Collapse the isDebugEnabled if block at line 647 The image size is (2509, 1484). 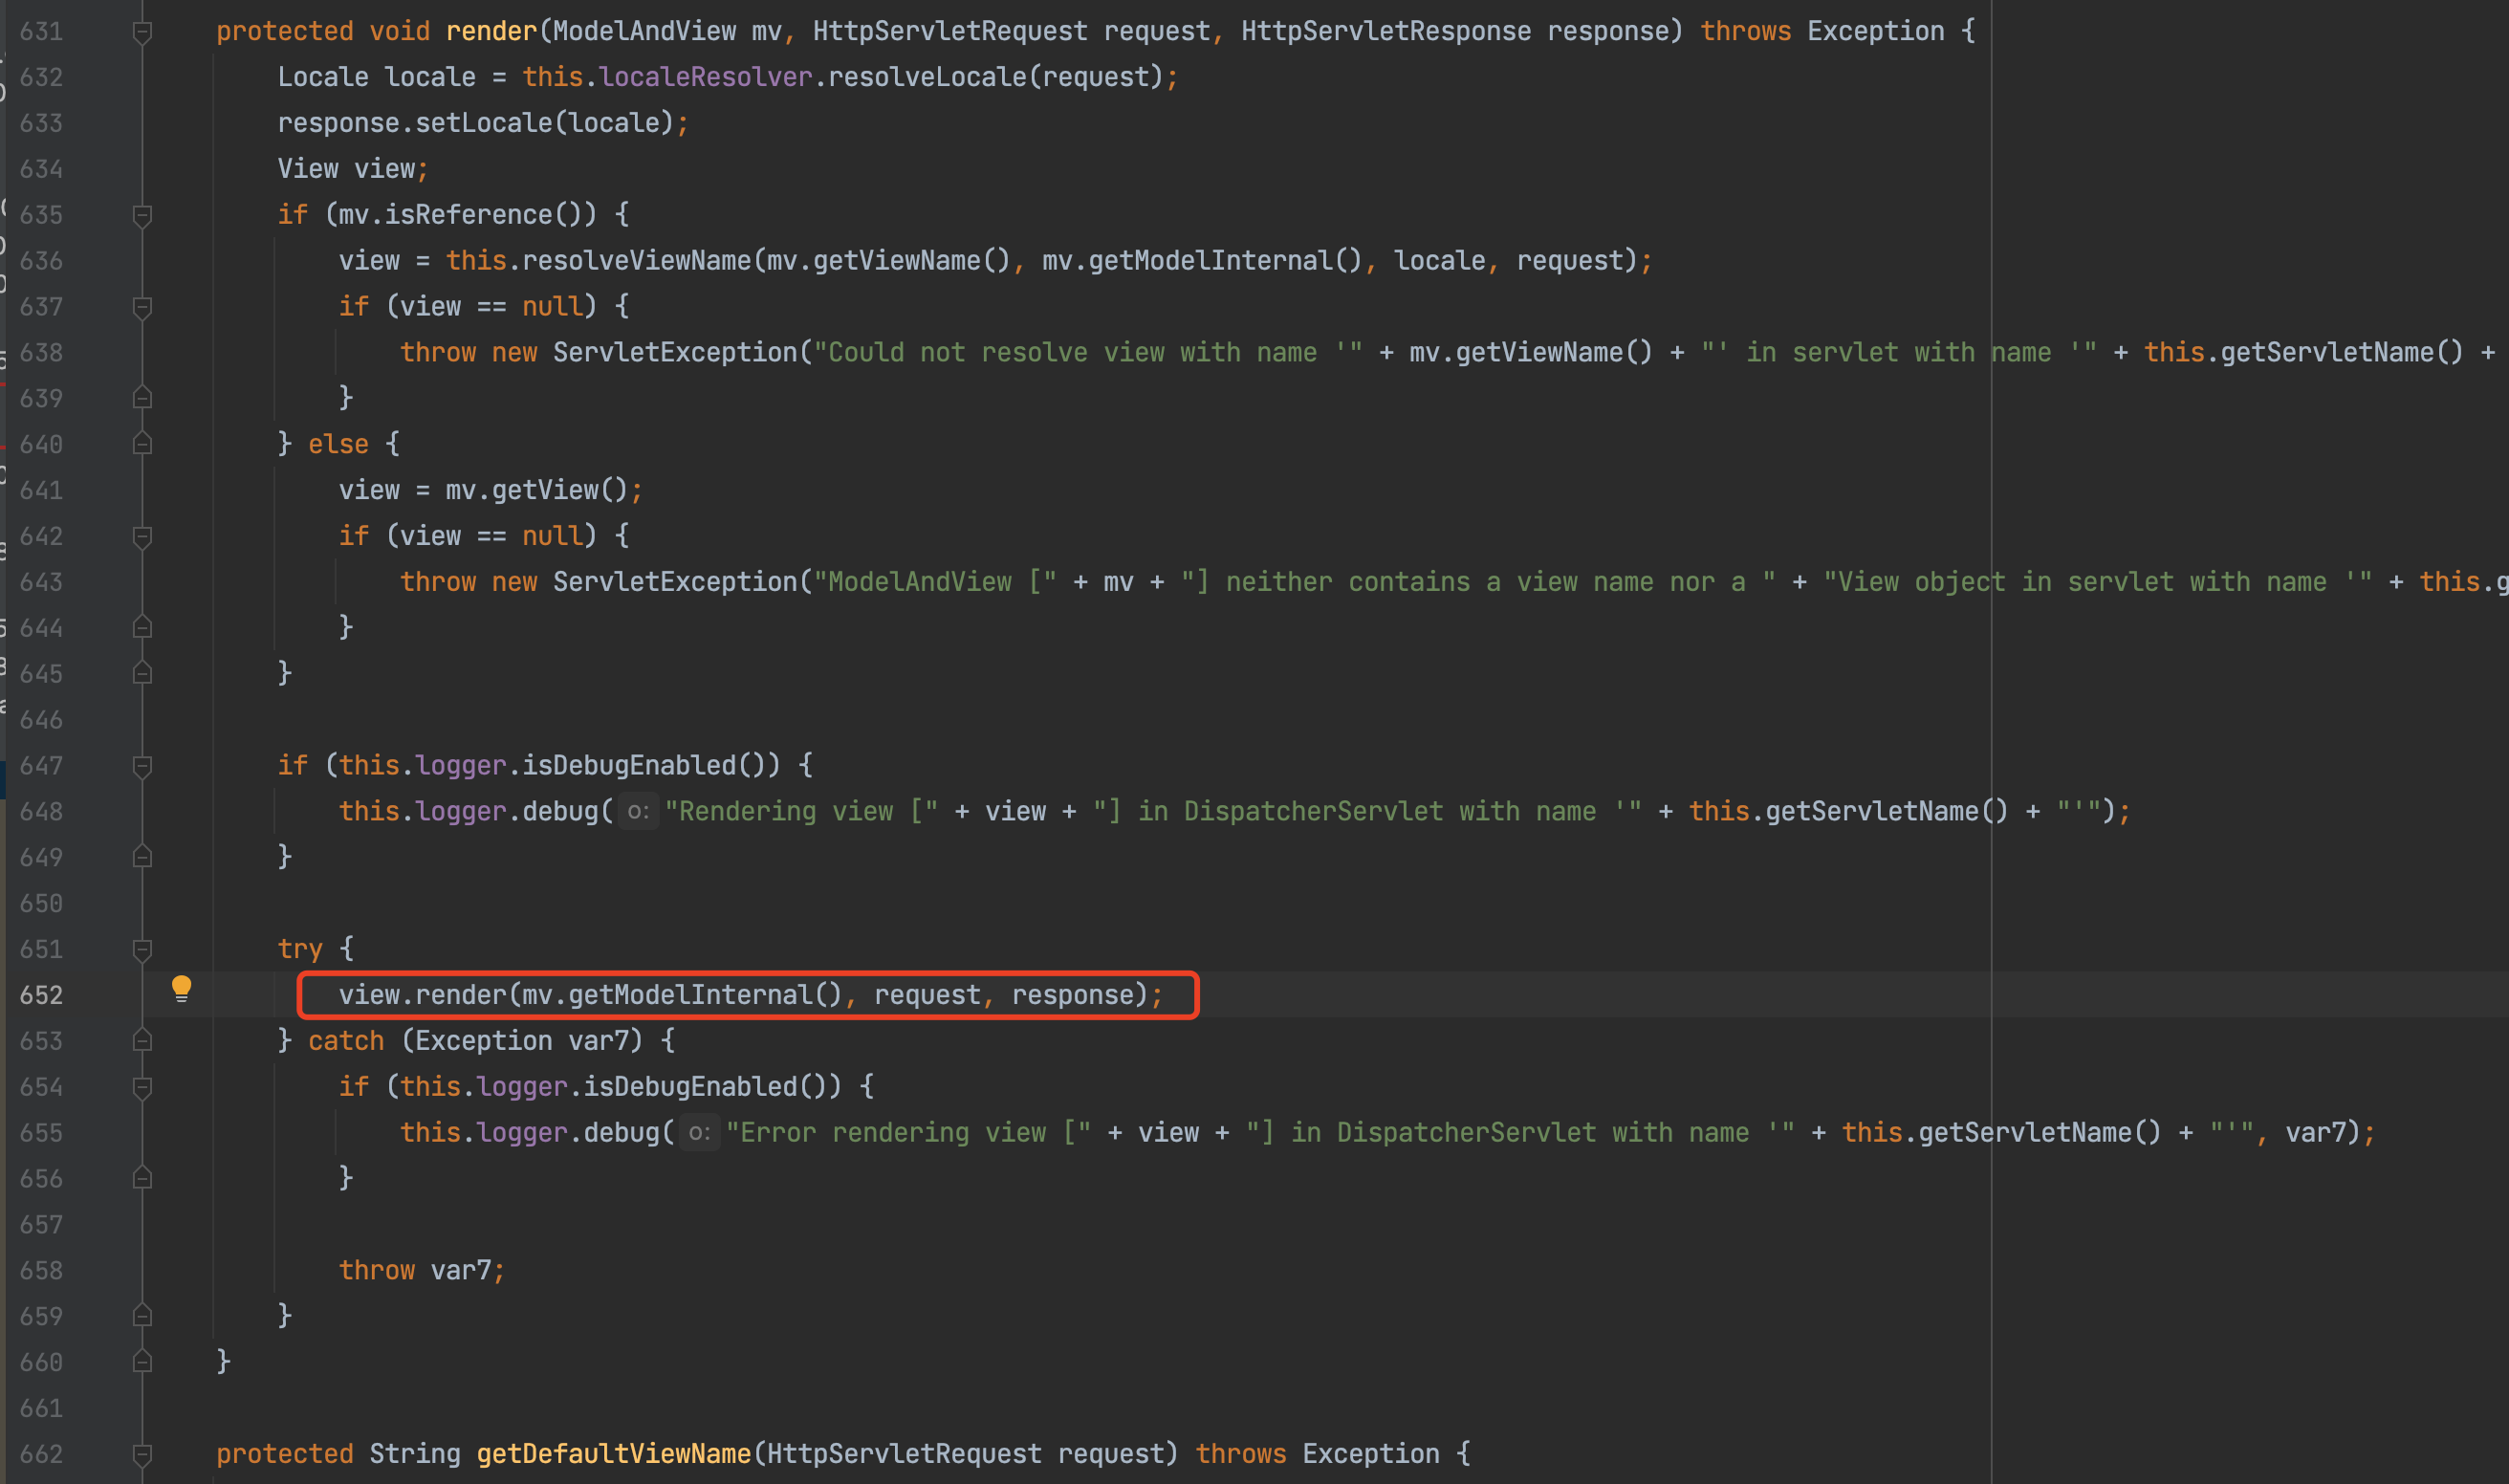(x=142, y=766)
